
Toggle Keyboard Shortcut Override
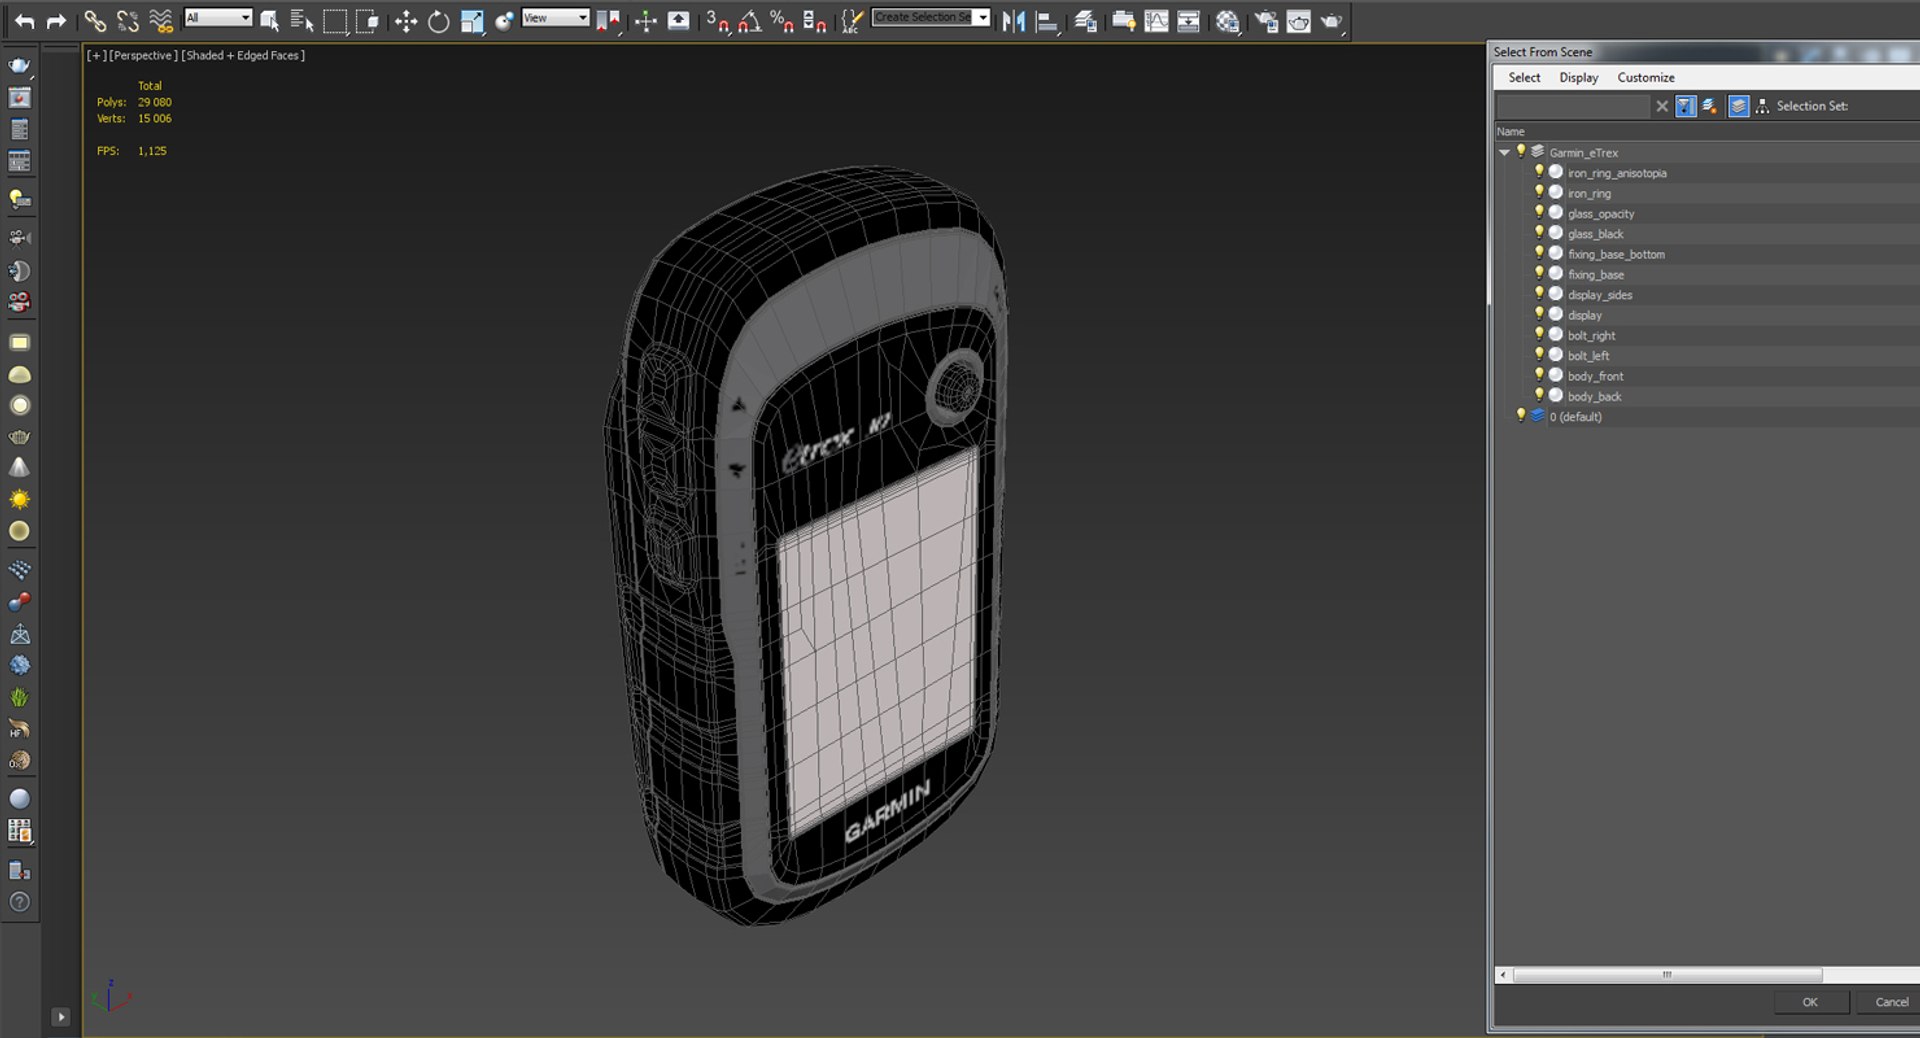point(678,21)
